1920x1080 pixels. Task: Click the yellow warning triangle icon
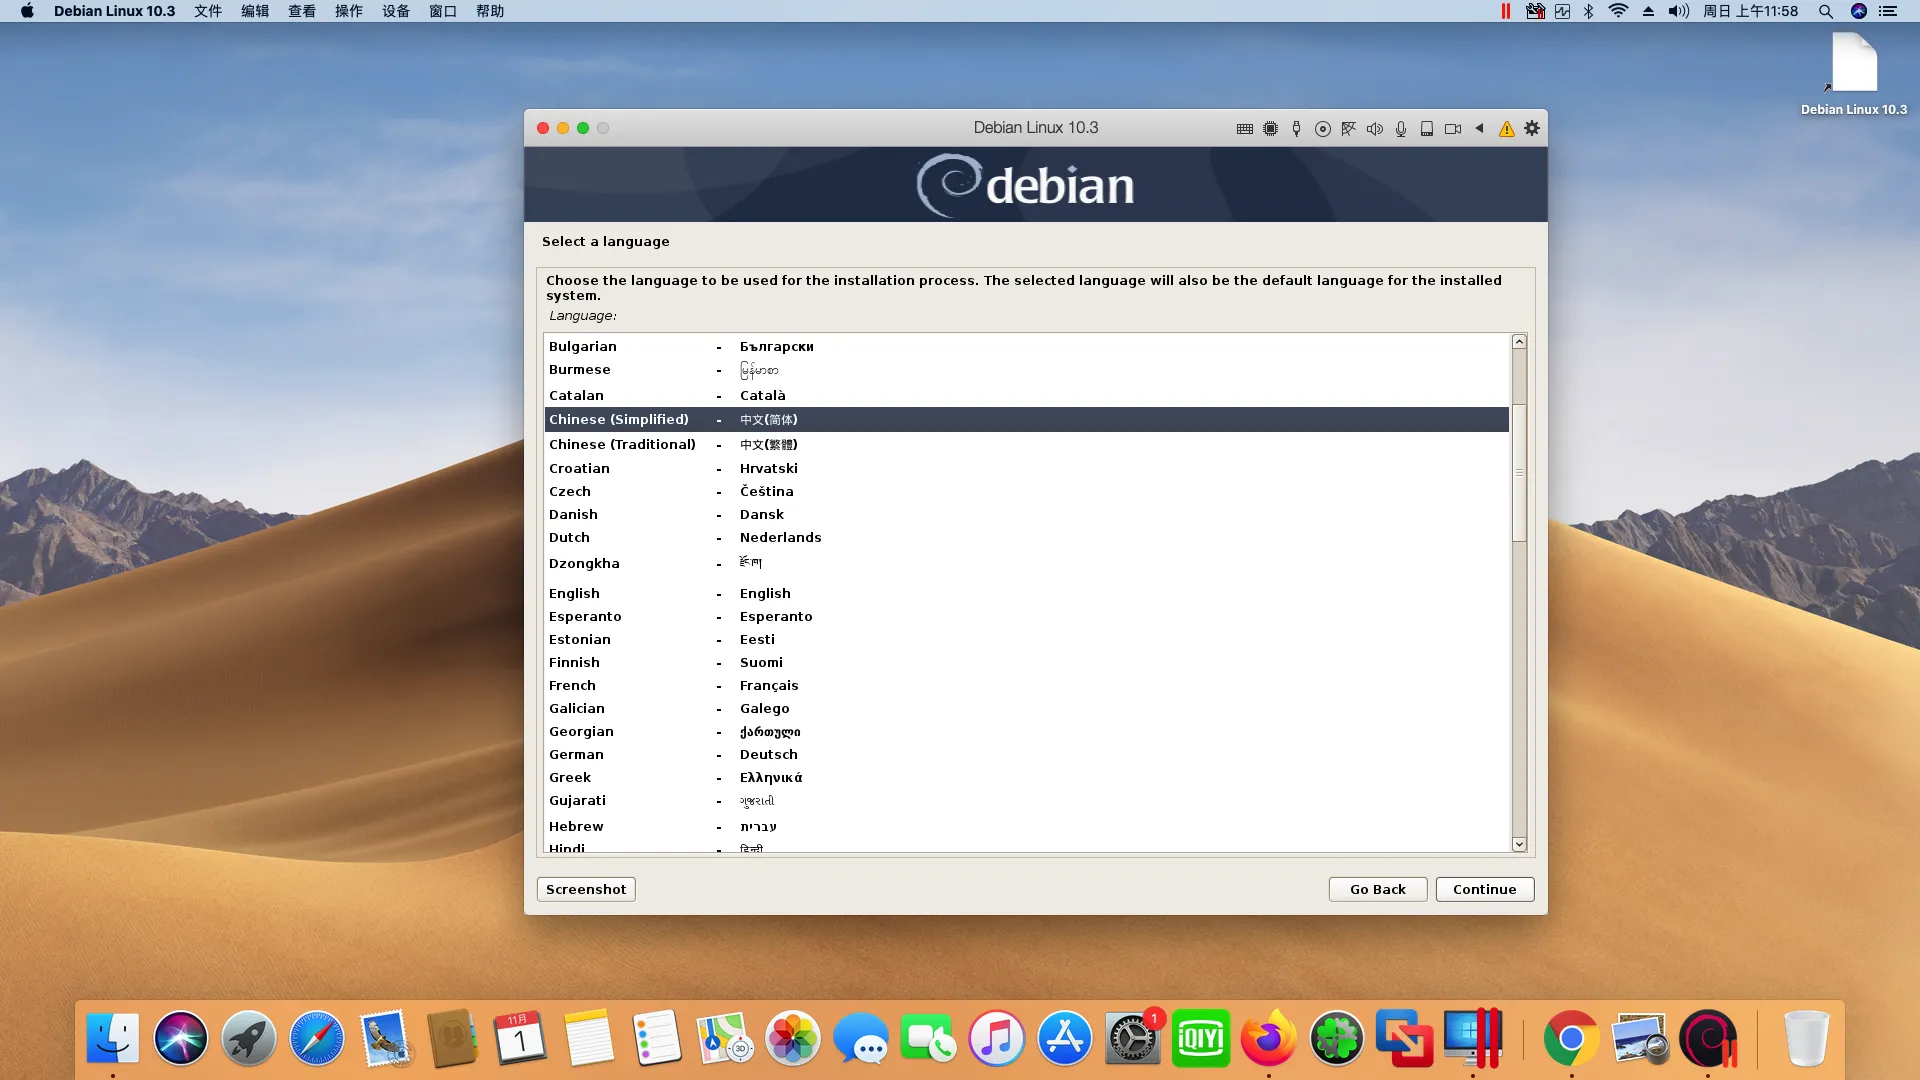click(1506, 129)
